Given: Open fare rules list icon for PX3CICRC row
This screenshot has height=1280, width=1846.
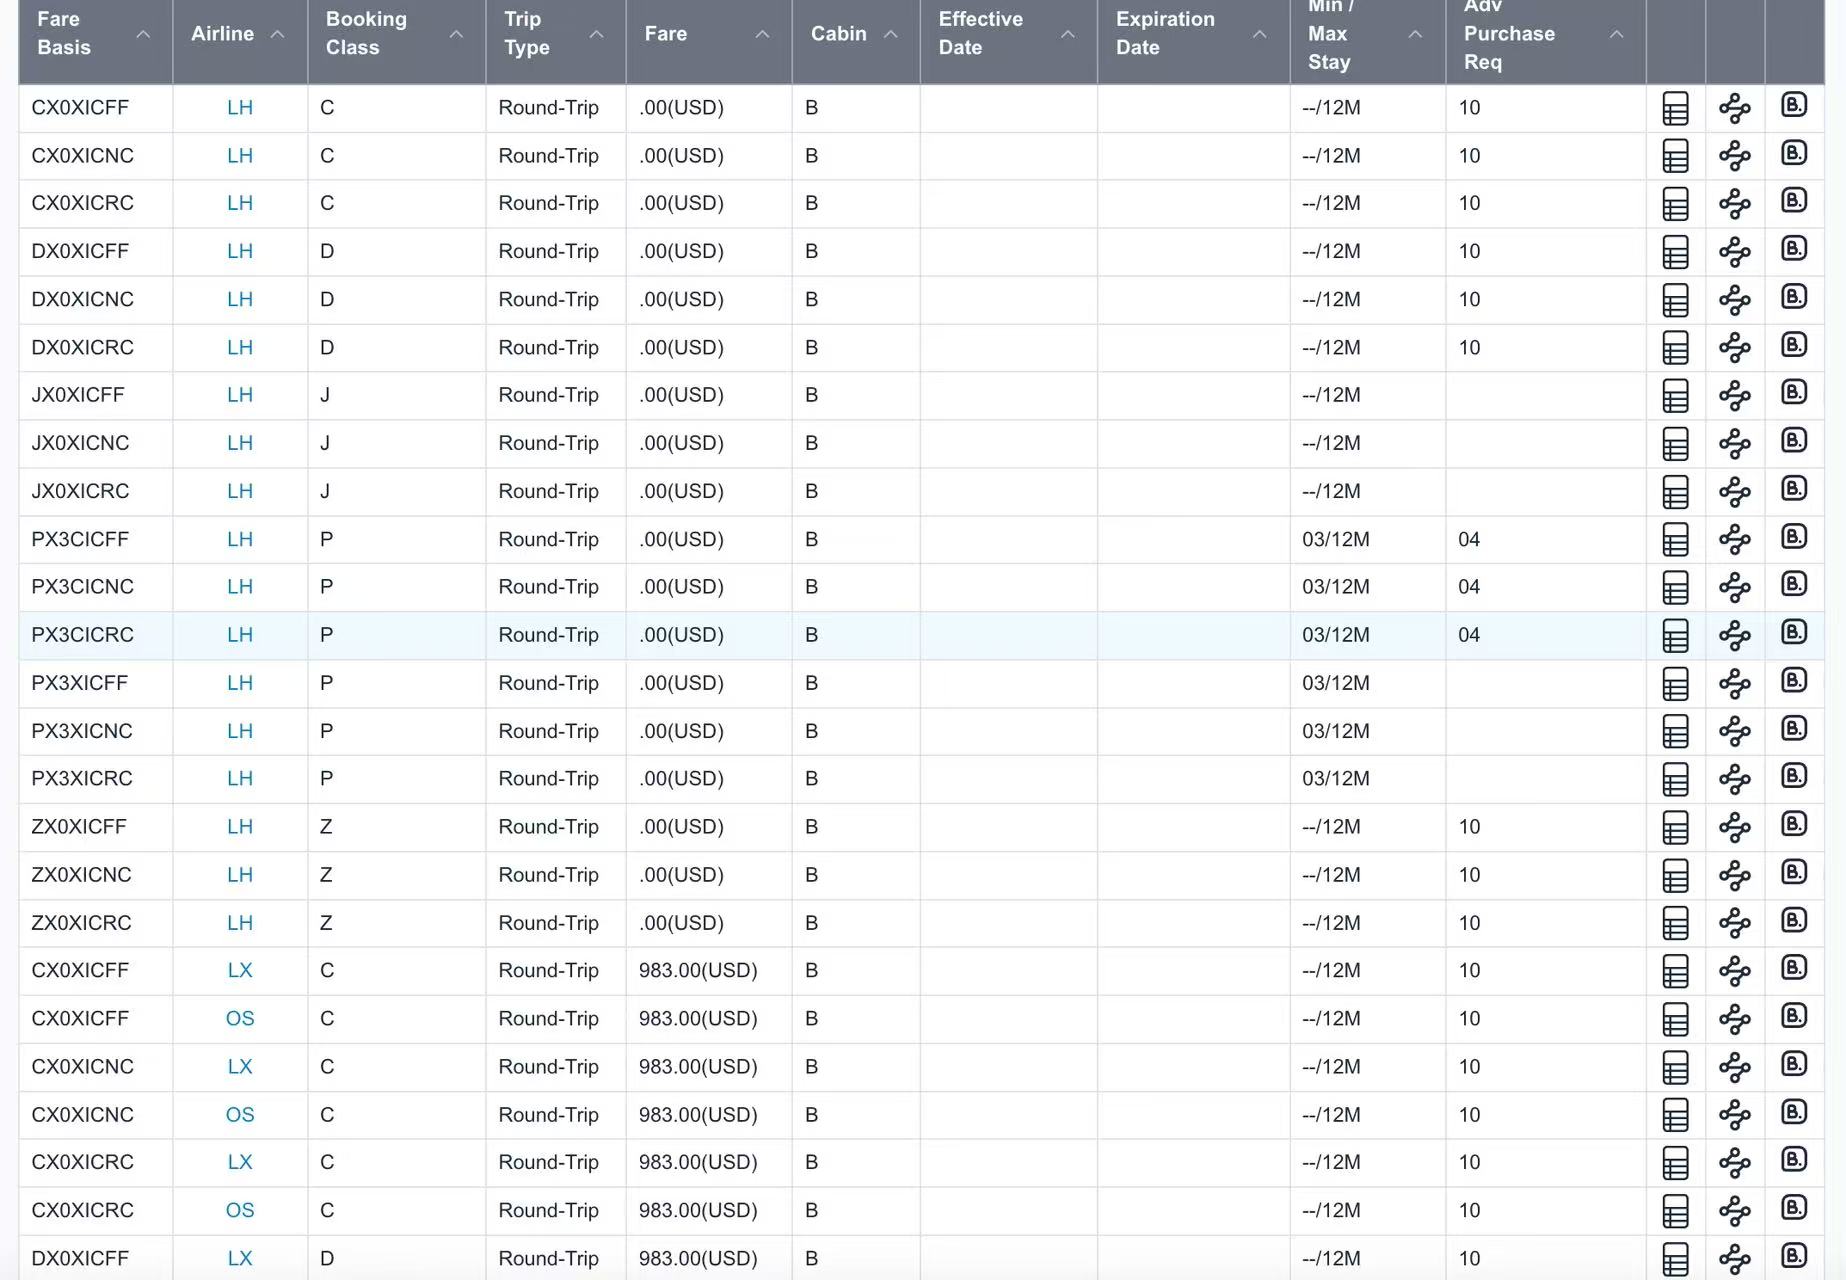Looking at the screenshot, I should coord(1675,636).
